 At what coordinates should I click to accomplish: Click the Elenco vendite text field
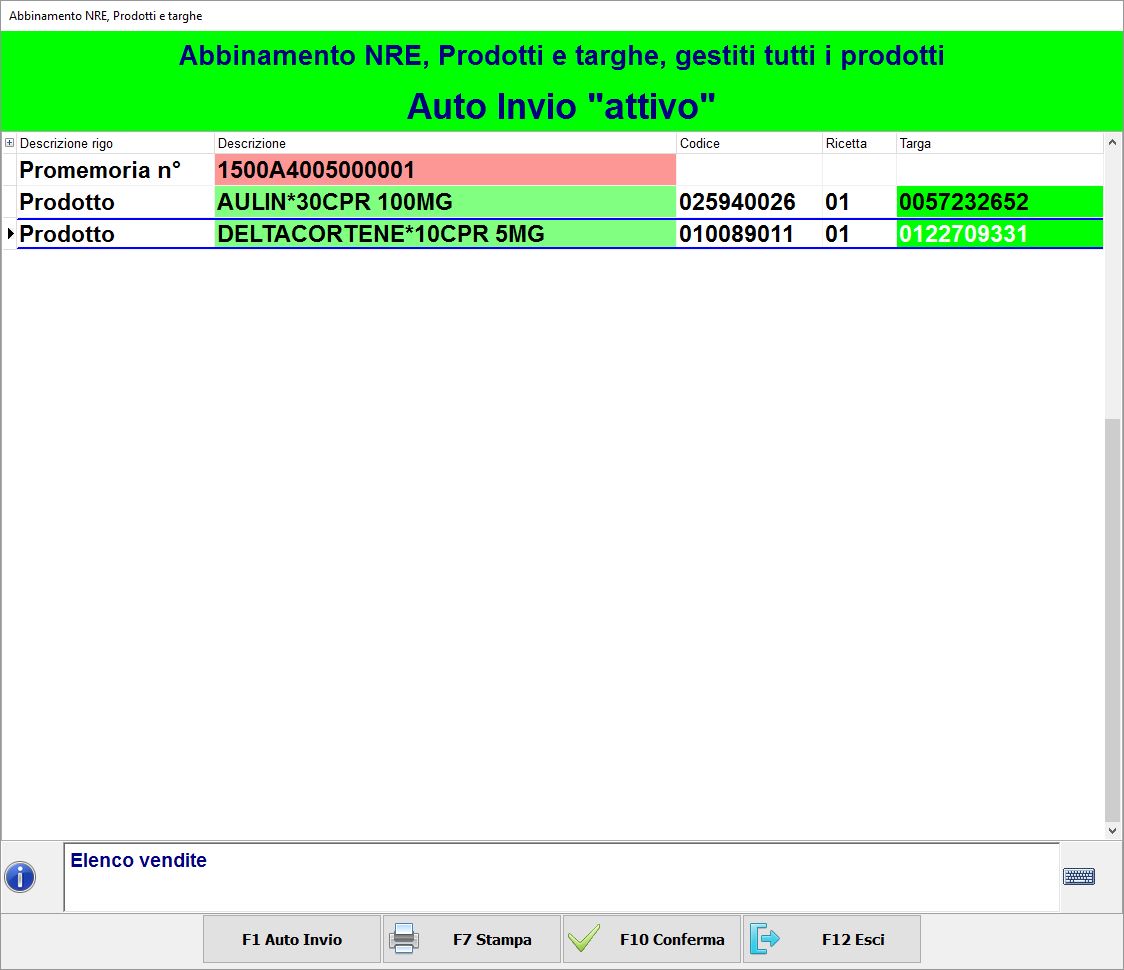(x=560, y=877)
